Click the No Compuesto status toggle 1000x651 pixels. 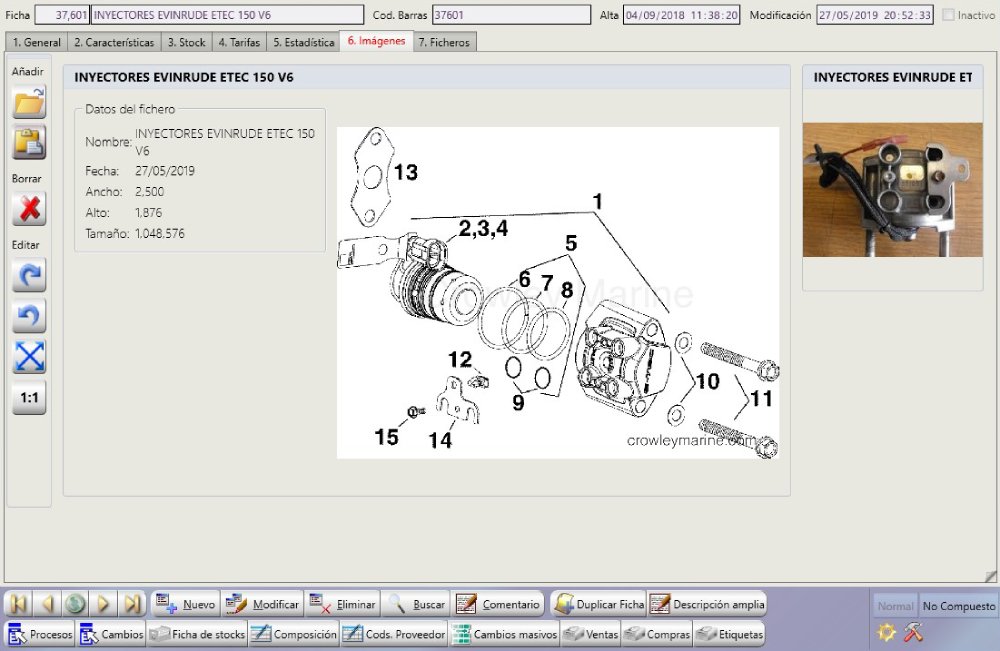pos(958,606)
